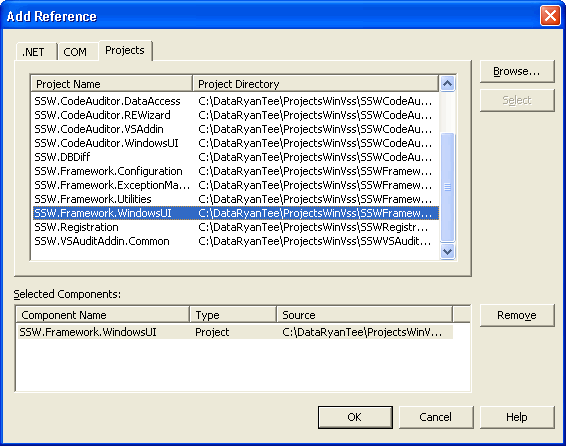Click directory path of SSW.Framework.Utilities row

click(315, 199)
